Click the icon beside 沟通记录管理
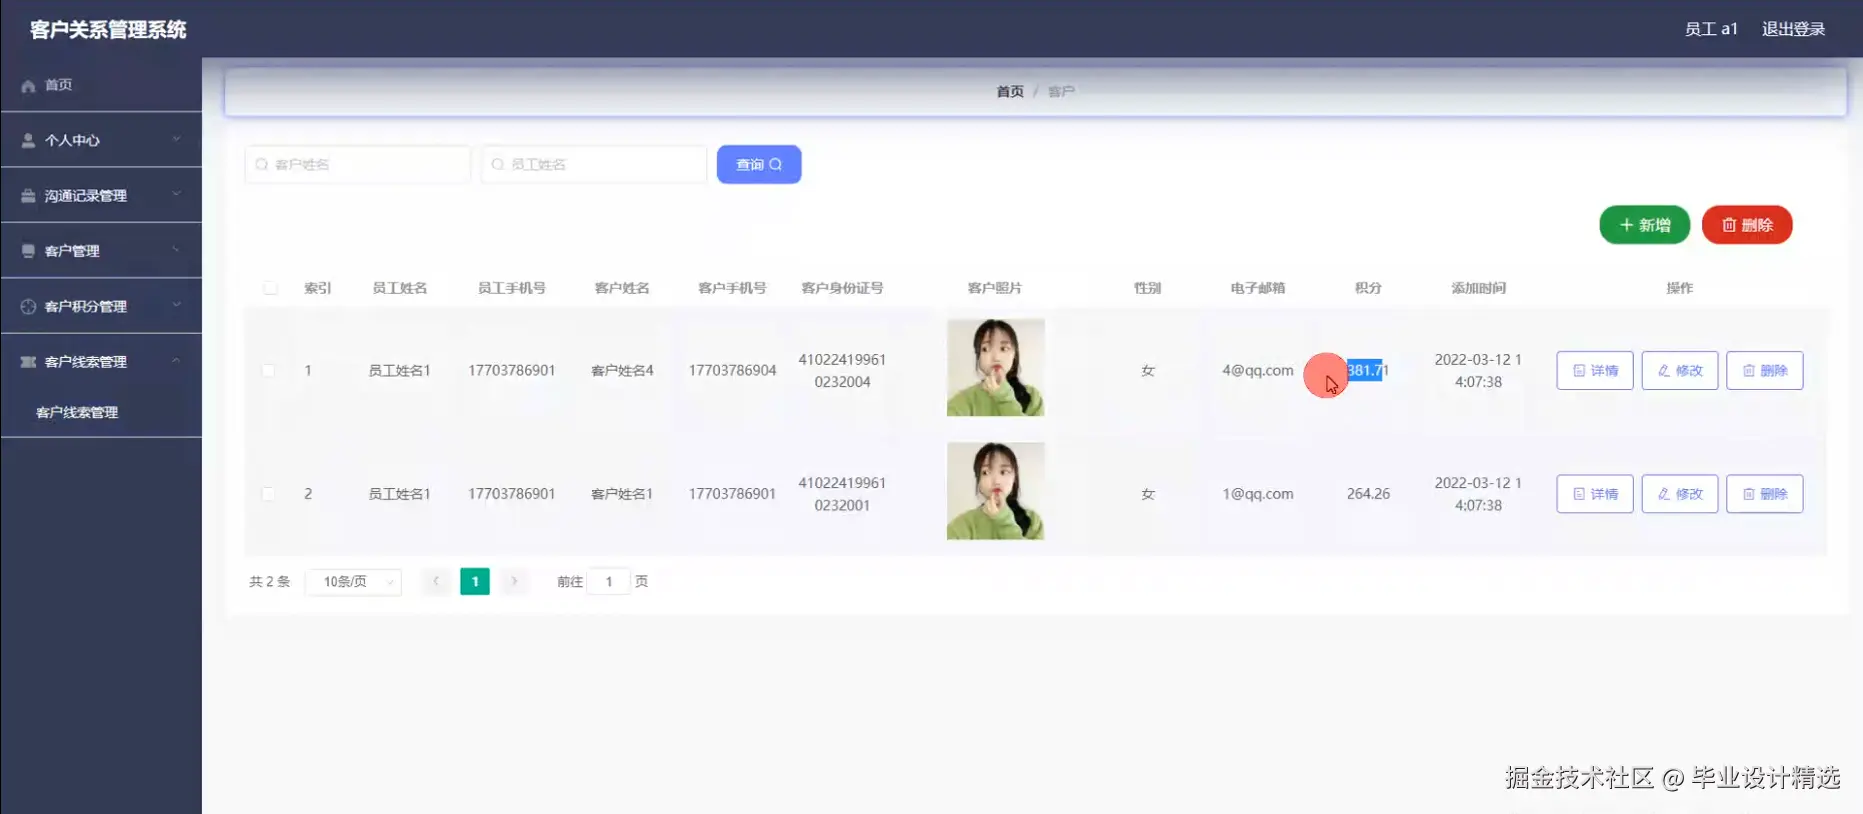This screenshot has width=1863, height=814. pos(28,196)
